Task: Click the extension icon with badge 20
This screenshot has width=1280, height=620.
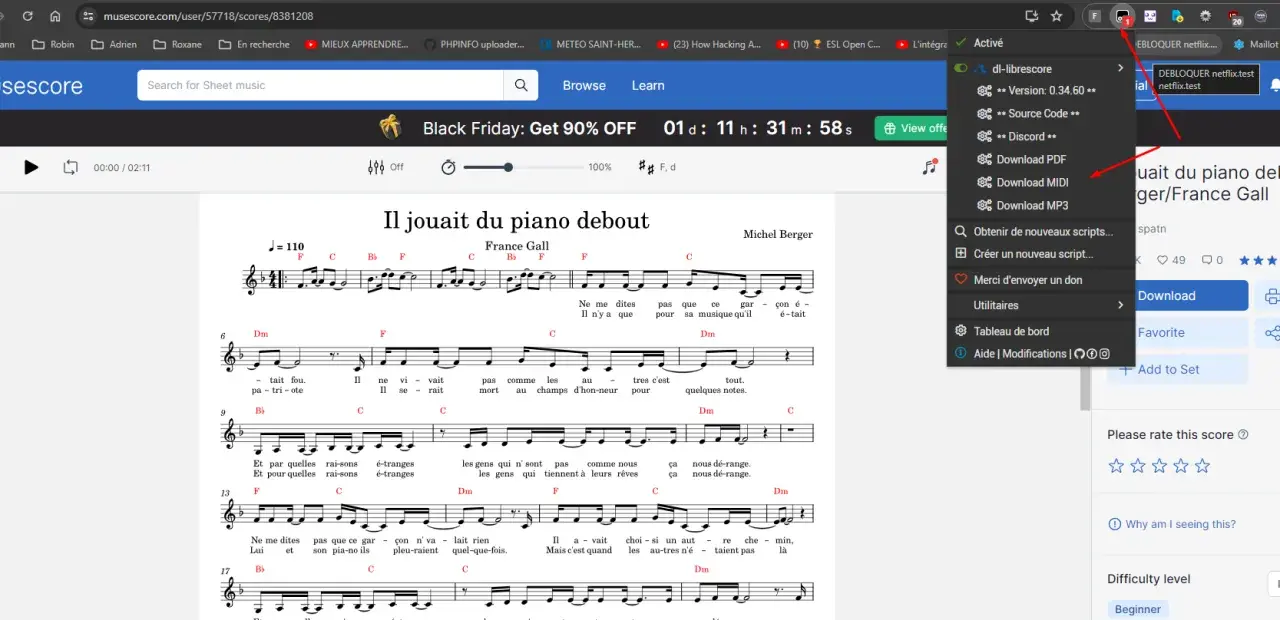Action: 1234,16
